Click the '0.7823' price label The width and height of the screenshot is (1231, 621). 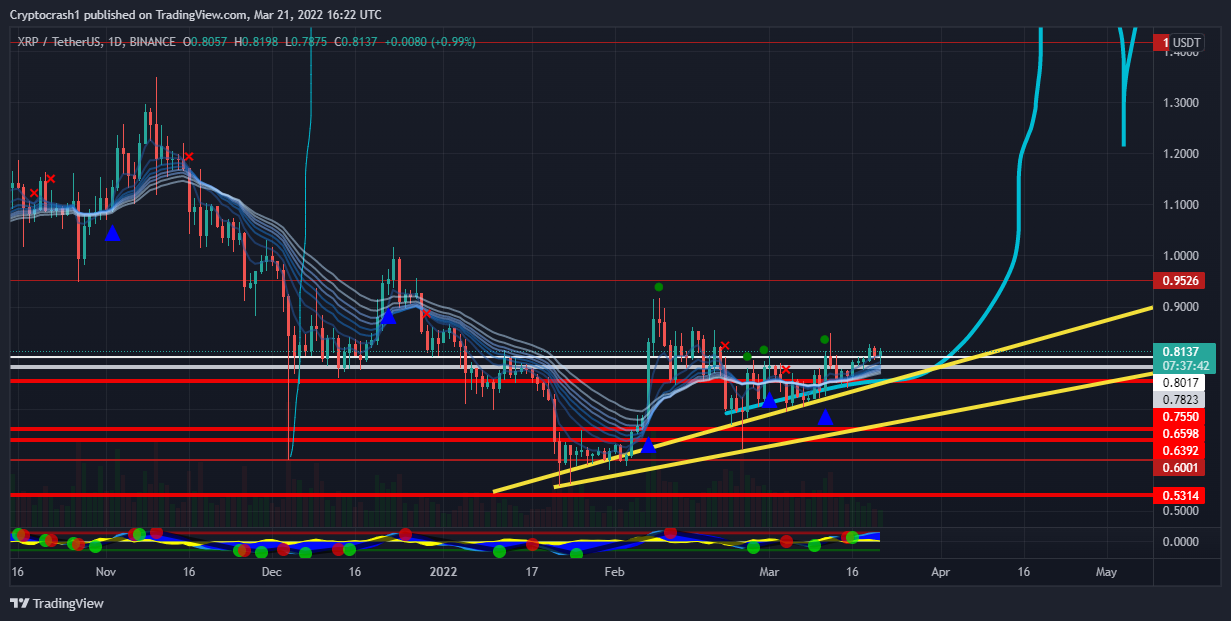point(1180,399)
